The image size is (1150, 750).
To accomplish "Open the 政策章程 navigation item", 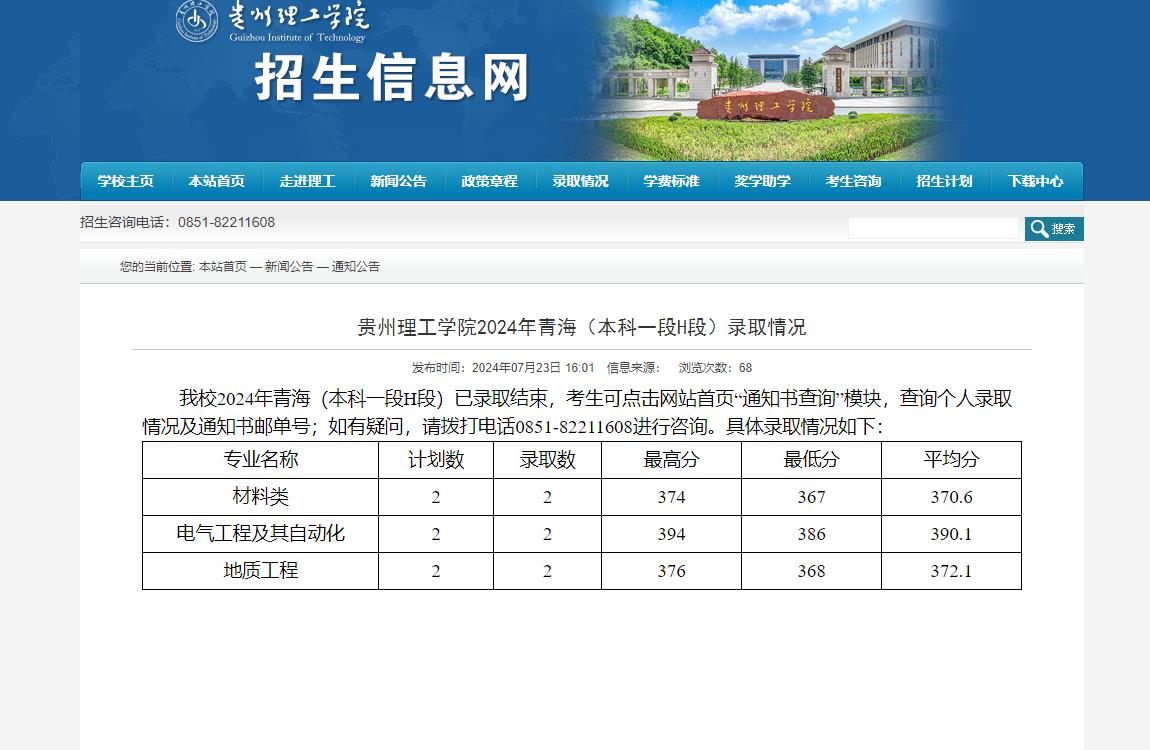I will [x=489, y=181].
